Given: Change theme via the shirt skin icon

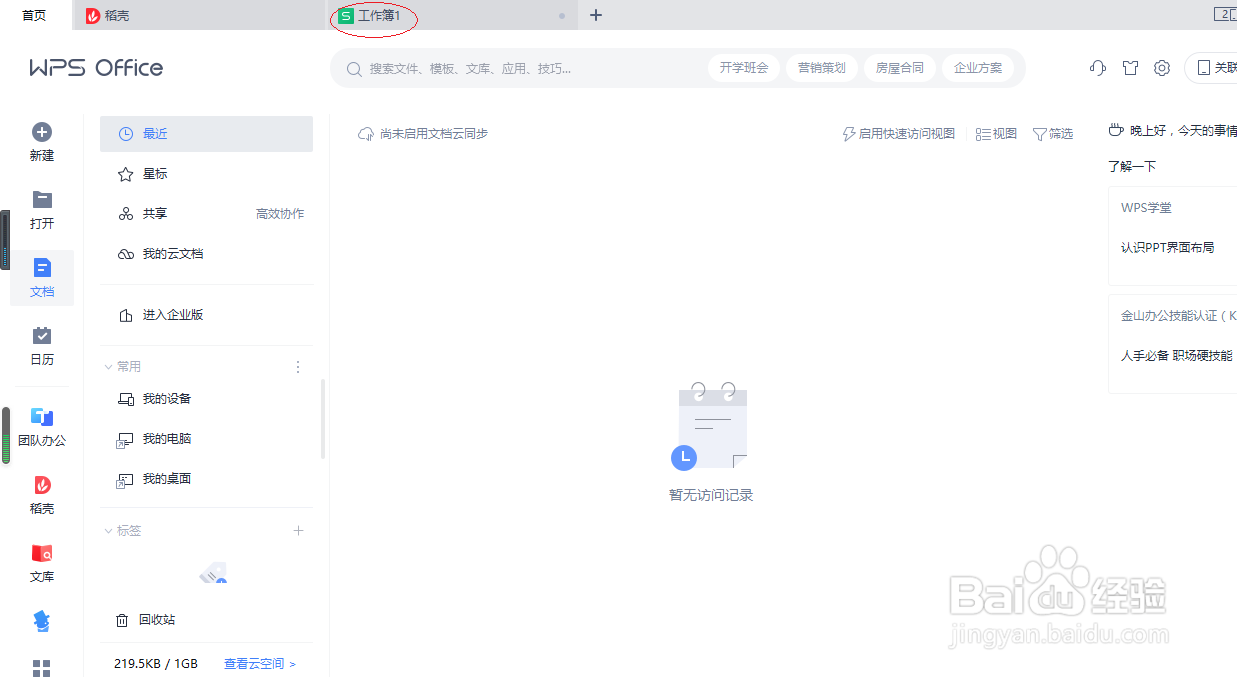Looking at the screenshot, I should 1130,68.
